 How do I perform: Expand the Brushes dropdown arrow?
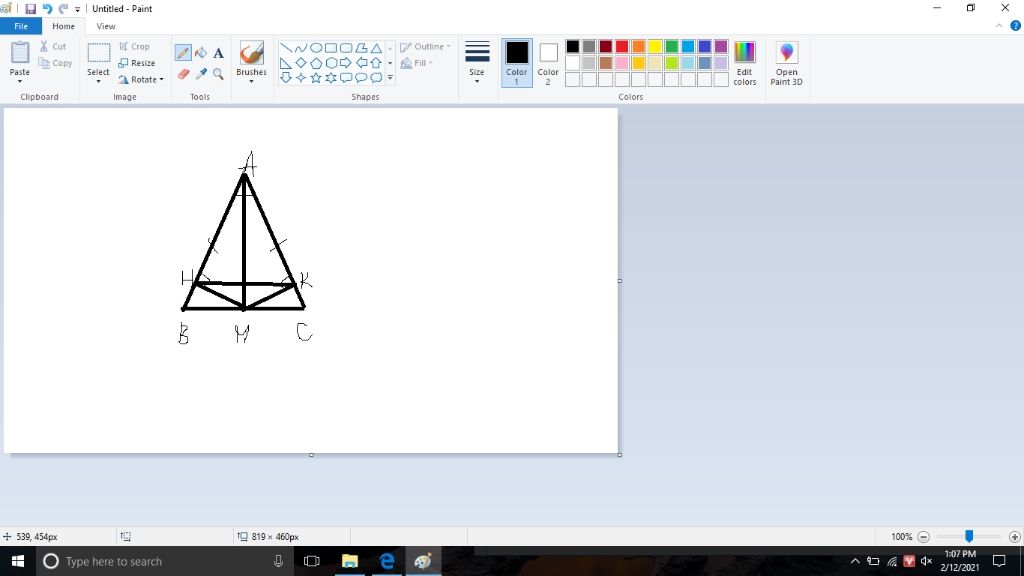(251, 81)
